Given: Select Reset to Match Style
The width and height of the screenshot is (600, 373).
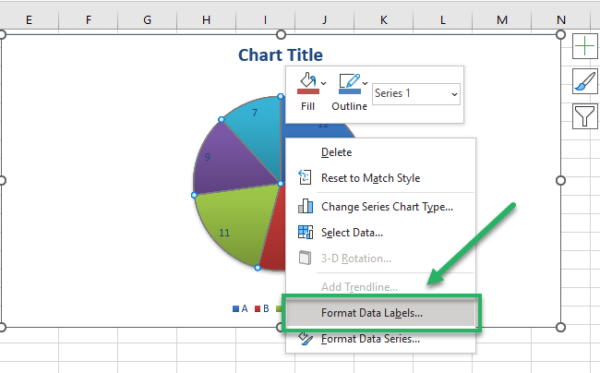Looking at the screenshot, I should click(x=381, y=178).
